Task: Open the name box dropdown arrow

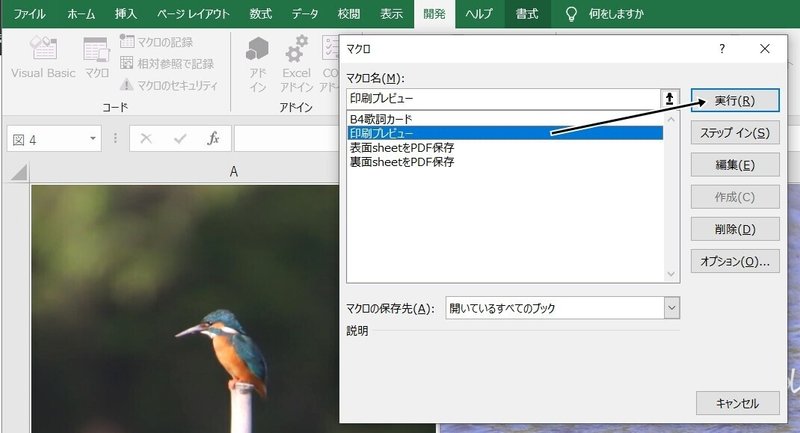Action: click(x=93, y=139)
